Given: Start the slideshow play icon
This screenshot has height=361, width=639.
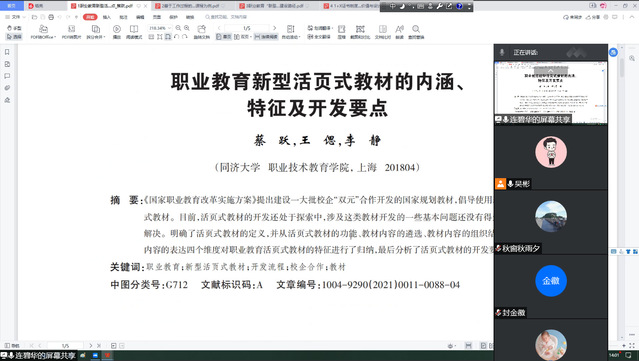Looking at the screenshot, I should [117, 29].
